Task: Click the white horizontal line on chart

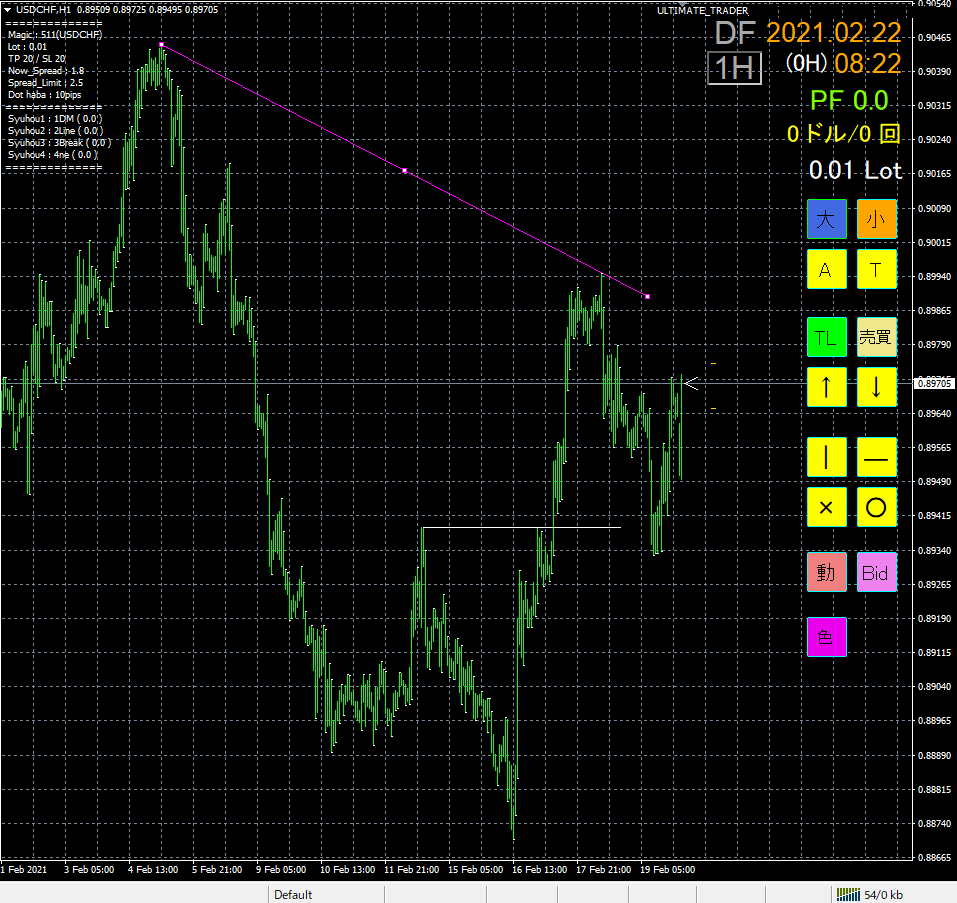Action: coord(522,527)
